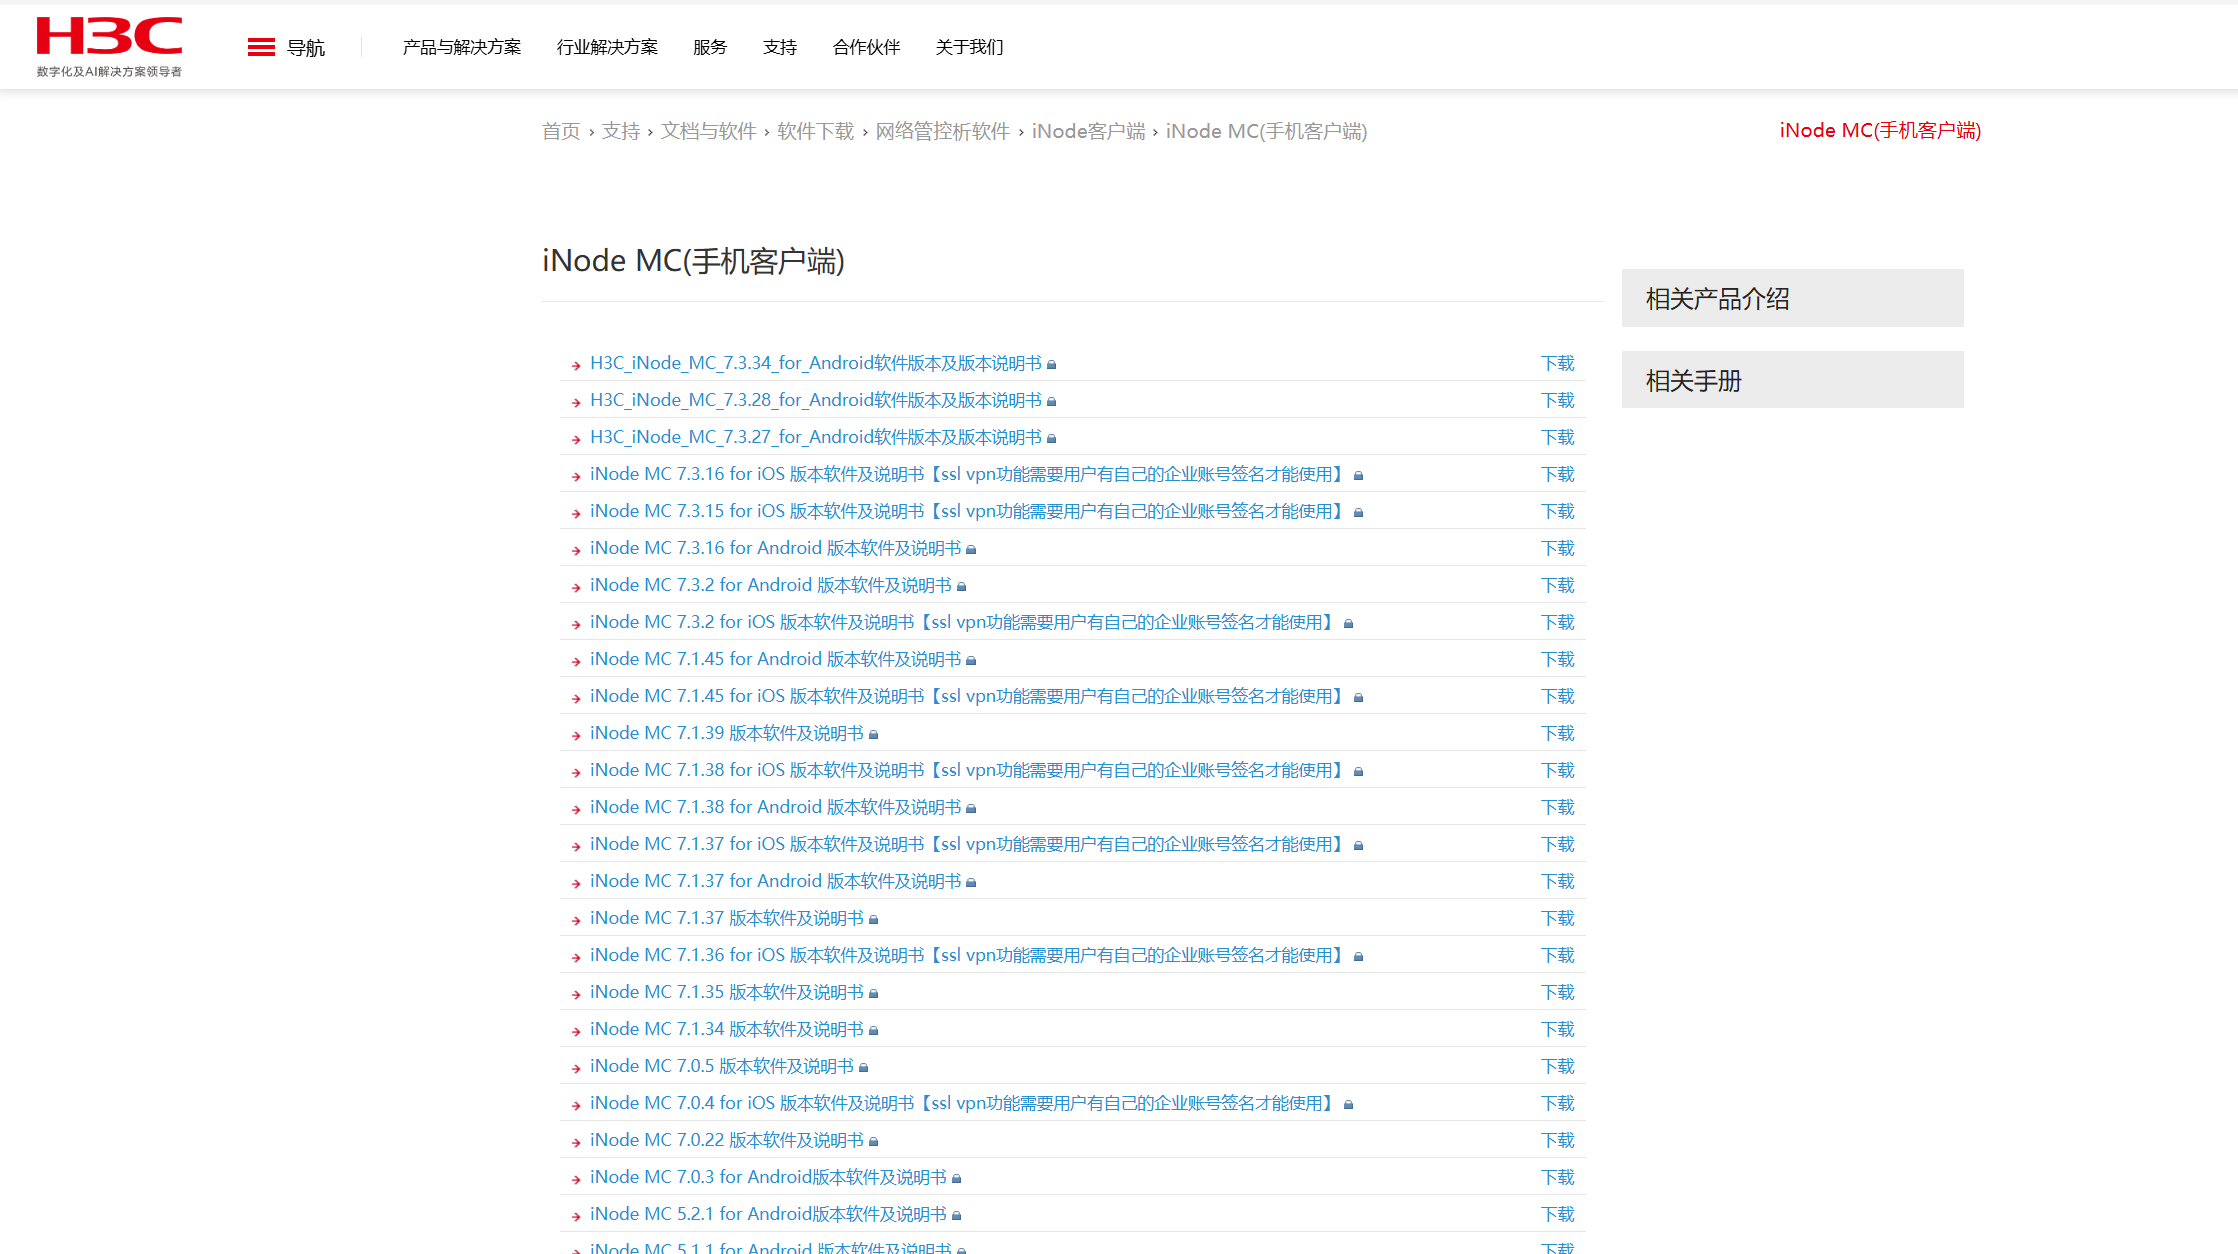Click lock icon after 7.3.16 iOS entry
The height and width of the screenshot is (1254, 2238).
point(1358,476)
